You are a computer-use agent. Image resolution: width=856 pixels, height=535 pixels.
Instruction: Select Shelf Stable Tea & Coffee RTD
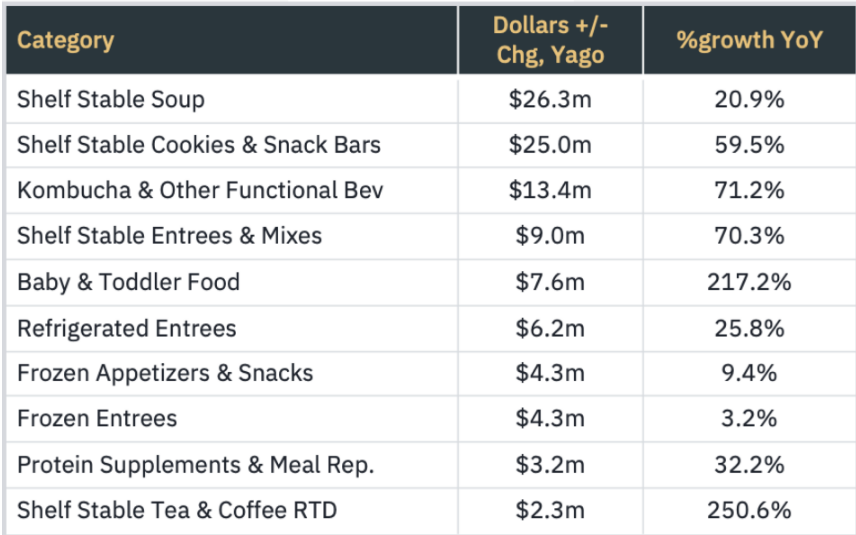point(177,510)
